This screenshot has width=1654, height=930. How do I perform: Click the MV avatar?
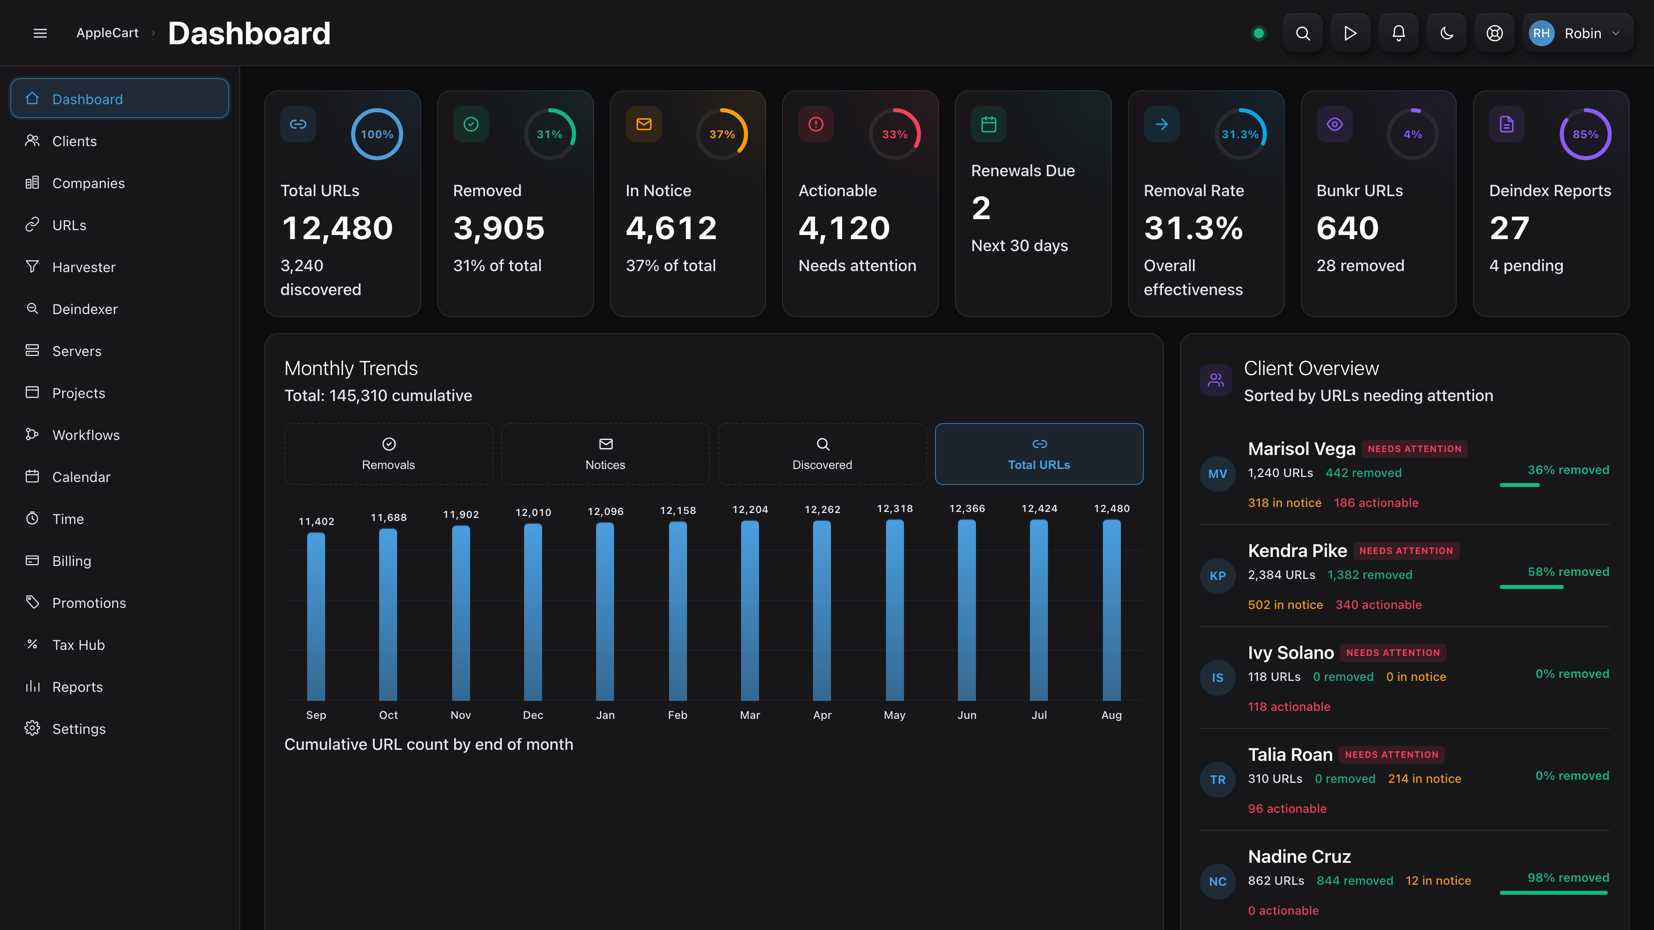(x=1217, y=474)
